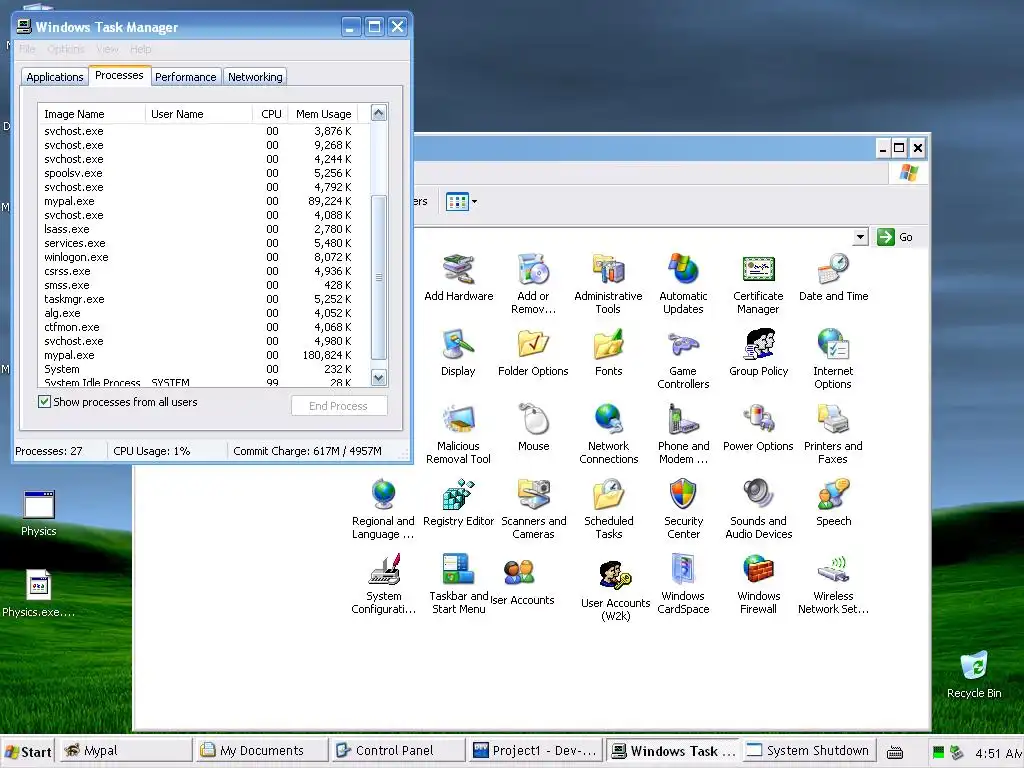The width and height of the screenshot is (1024, 768).
Task: Select the winlogon.exe process row
Action: pyautogui.click(x=204, y=257)
